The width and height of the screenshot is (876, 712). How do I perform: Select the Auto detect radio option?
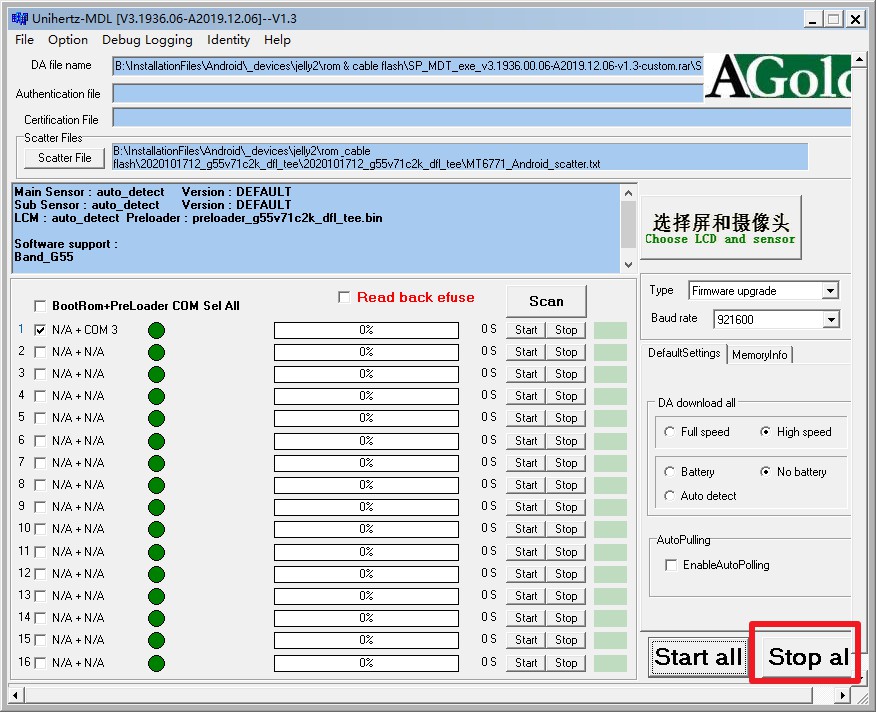[669, 496]
